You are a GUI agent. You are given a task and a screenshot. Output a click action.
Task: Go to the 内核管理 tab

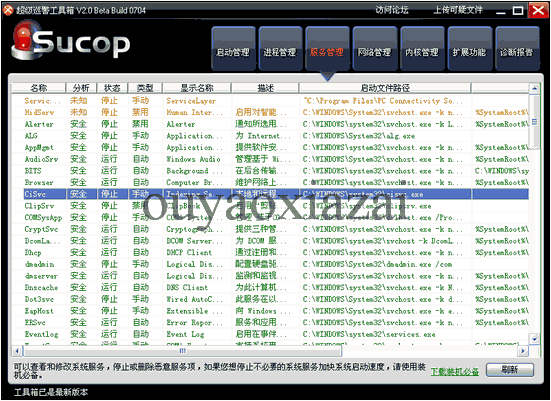pyautogui.click(x=422, y=48)
